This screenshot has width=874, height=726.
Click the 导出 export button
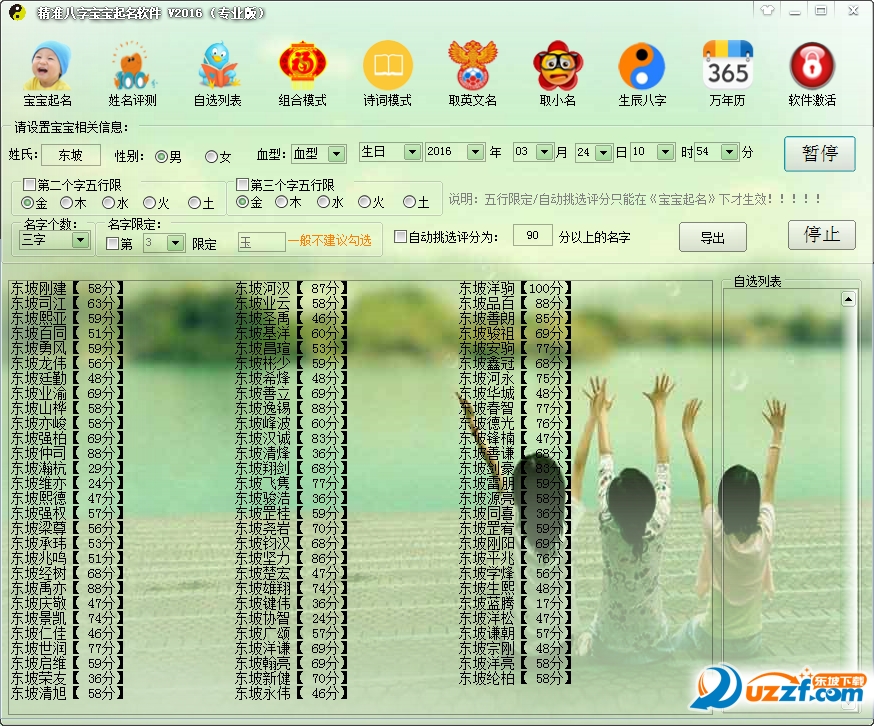tap(712, 237)
